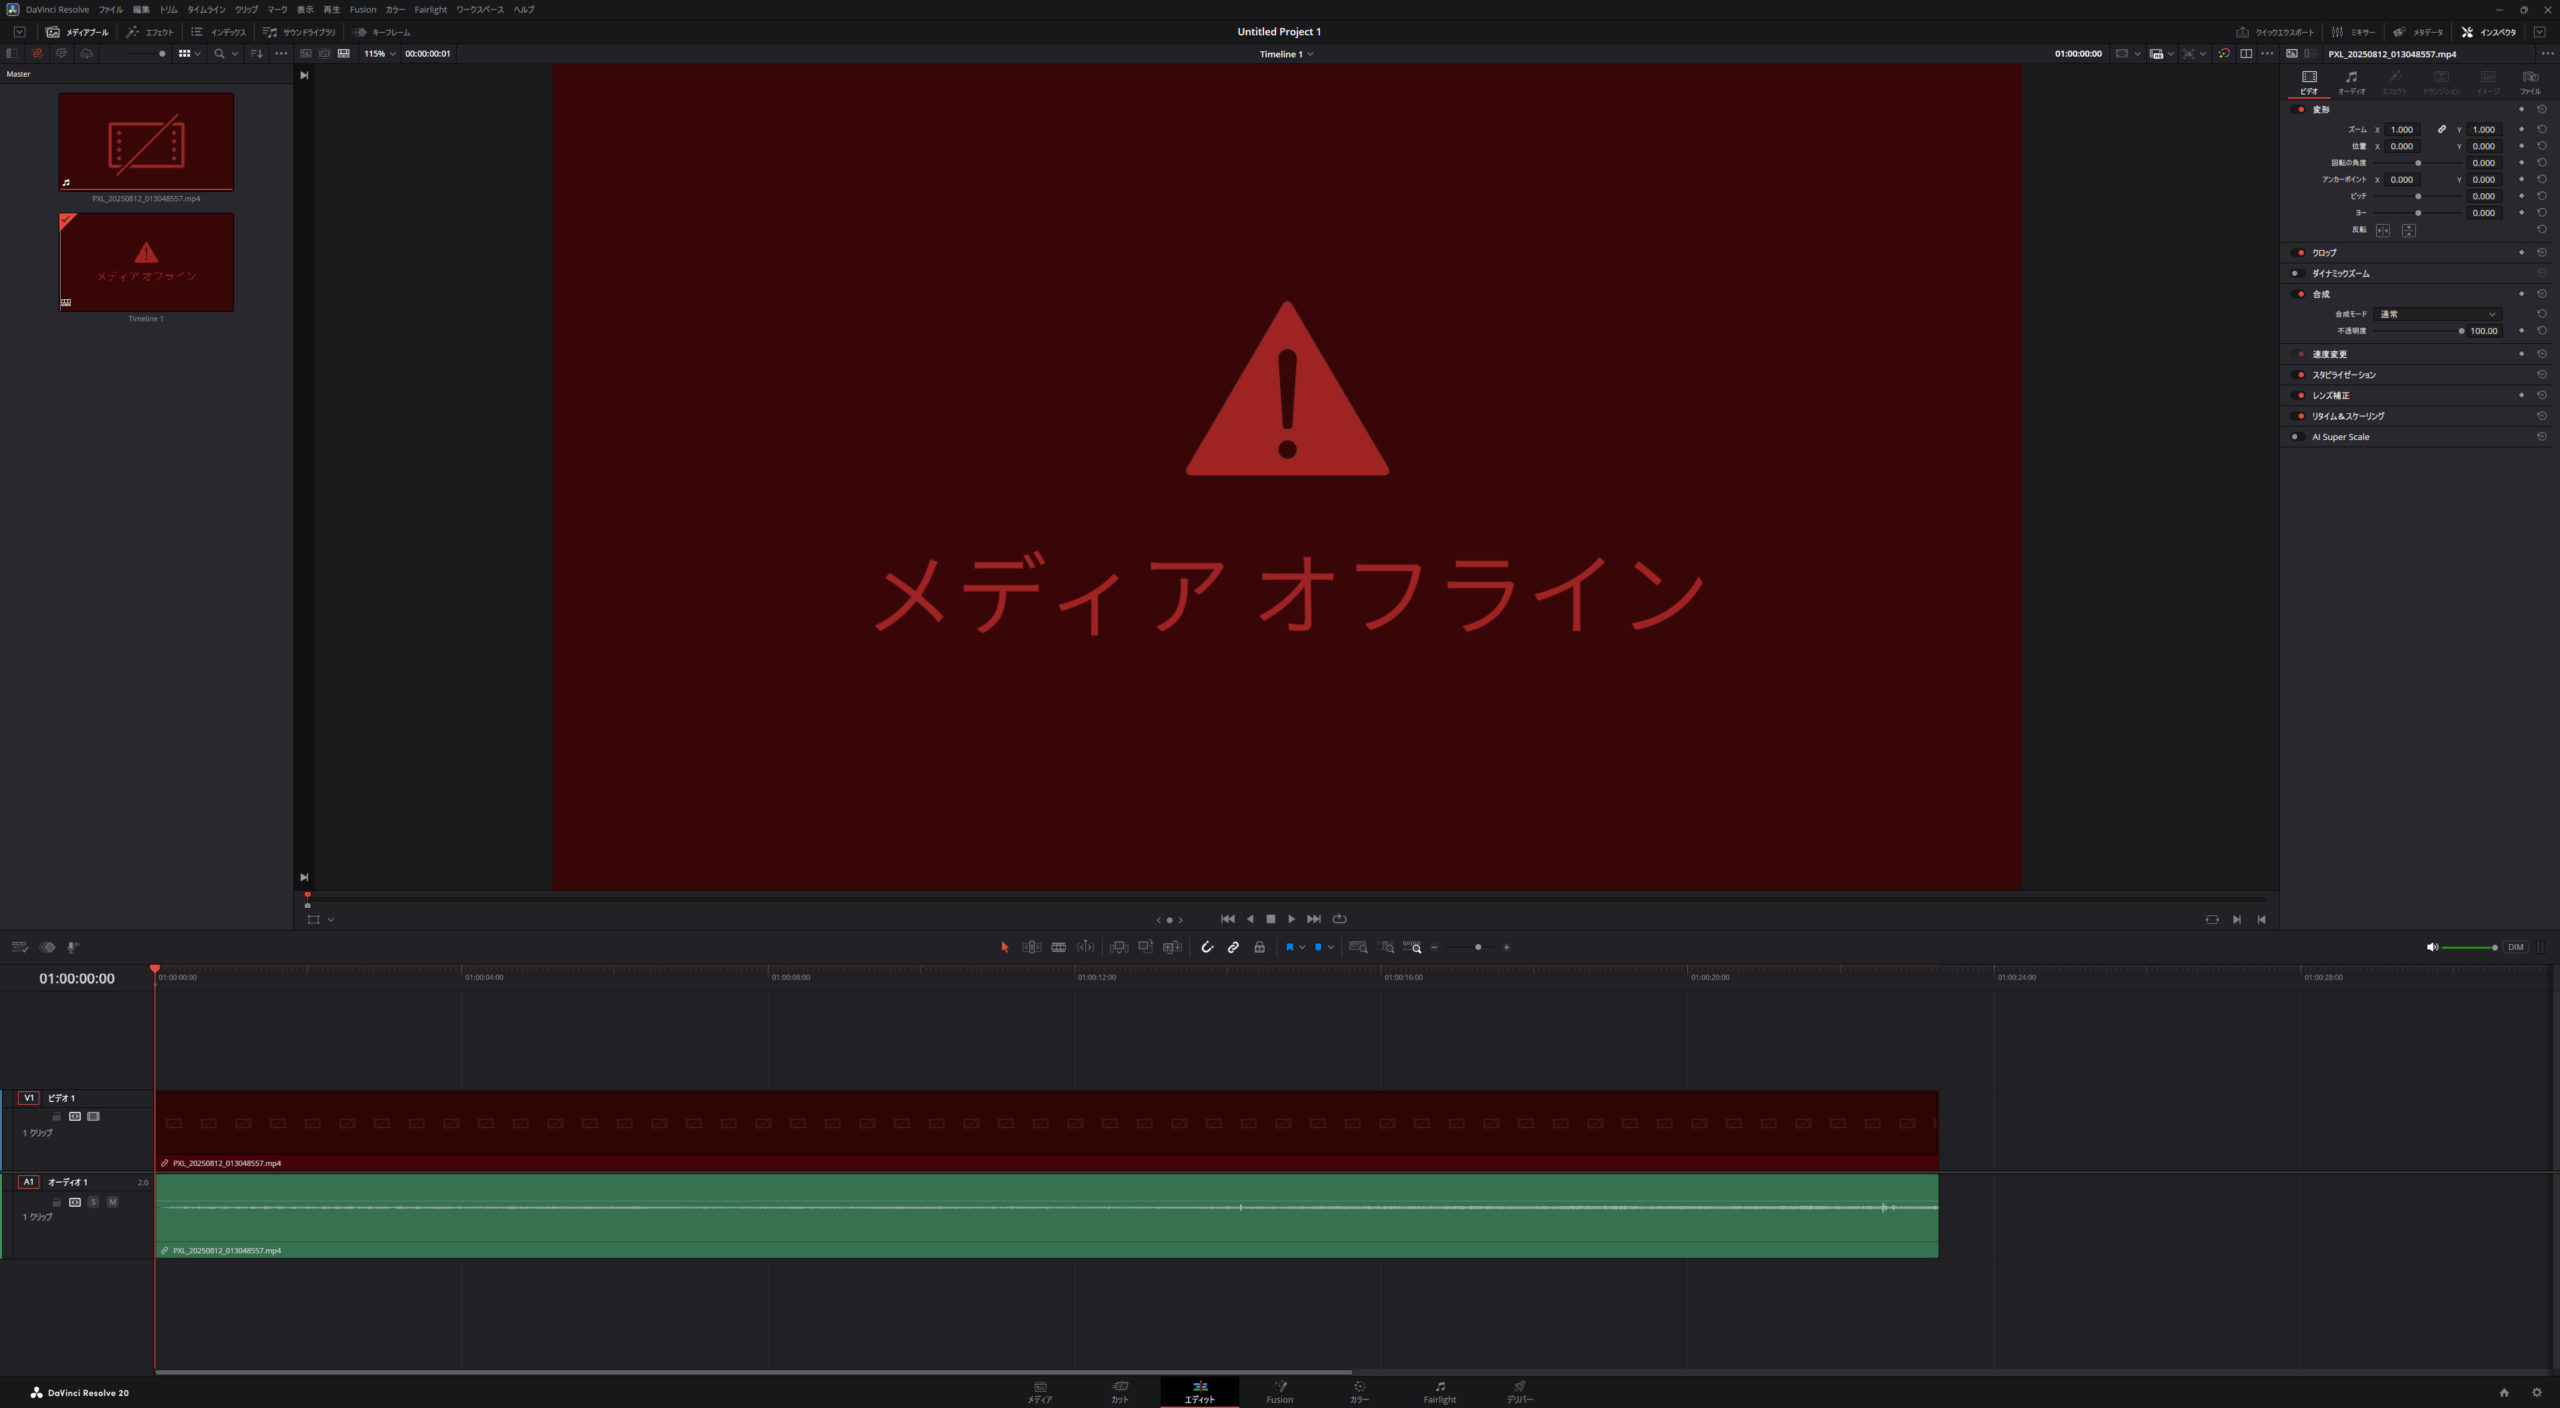Mute audio track A1 with M button

click(112, 1202)
